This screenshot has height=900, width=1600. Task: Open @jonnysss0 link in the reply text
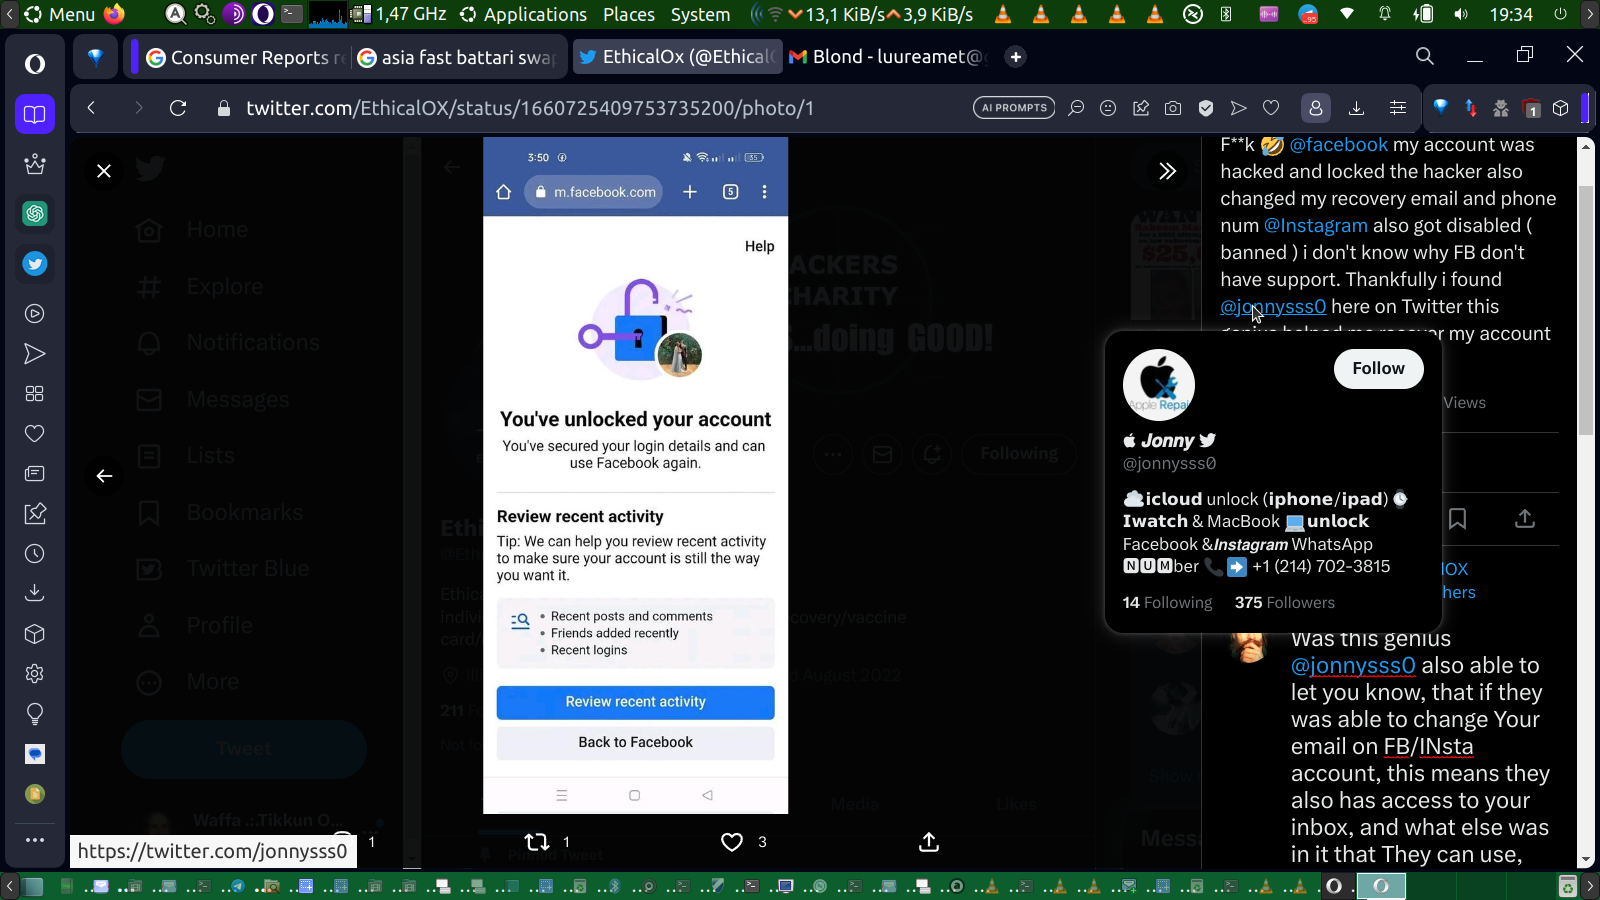[1353, 666]
